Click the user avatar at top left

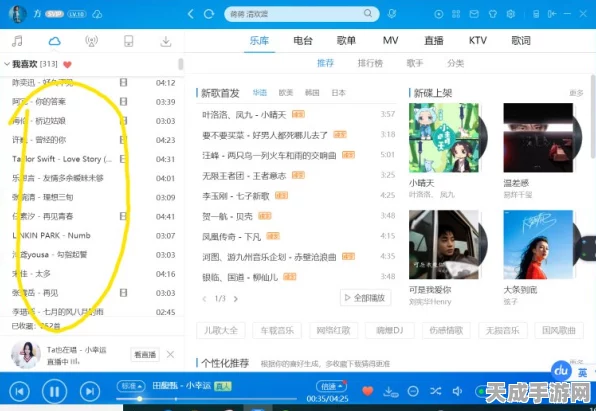click(17, 14)
